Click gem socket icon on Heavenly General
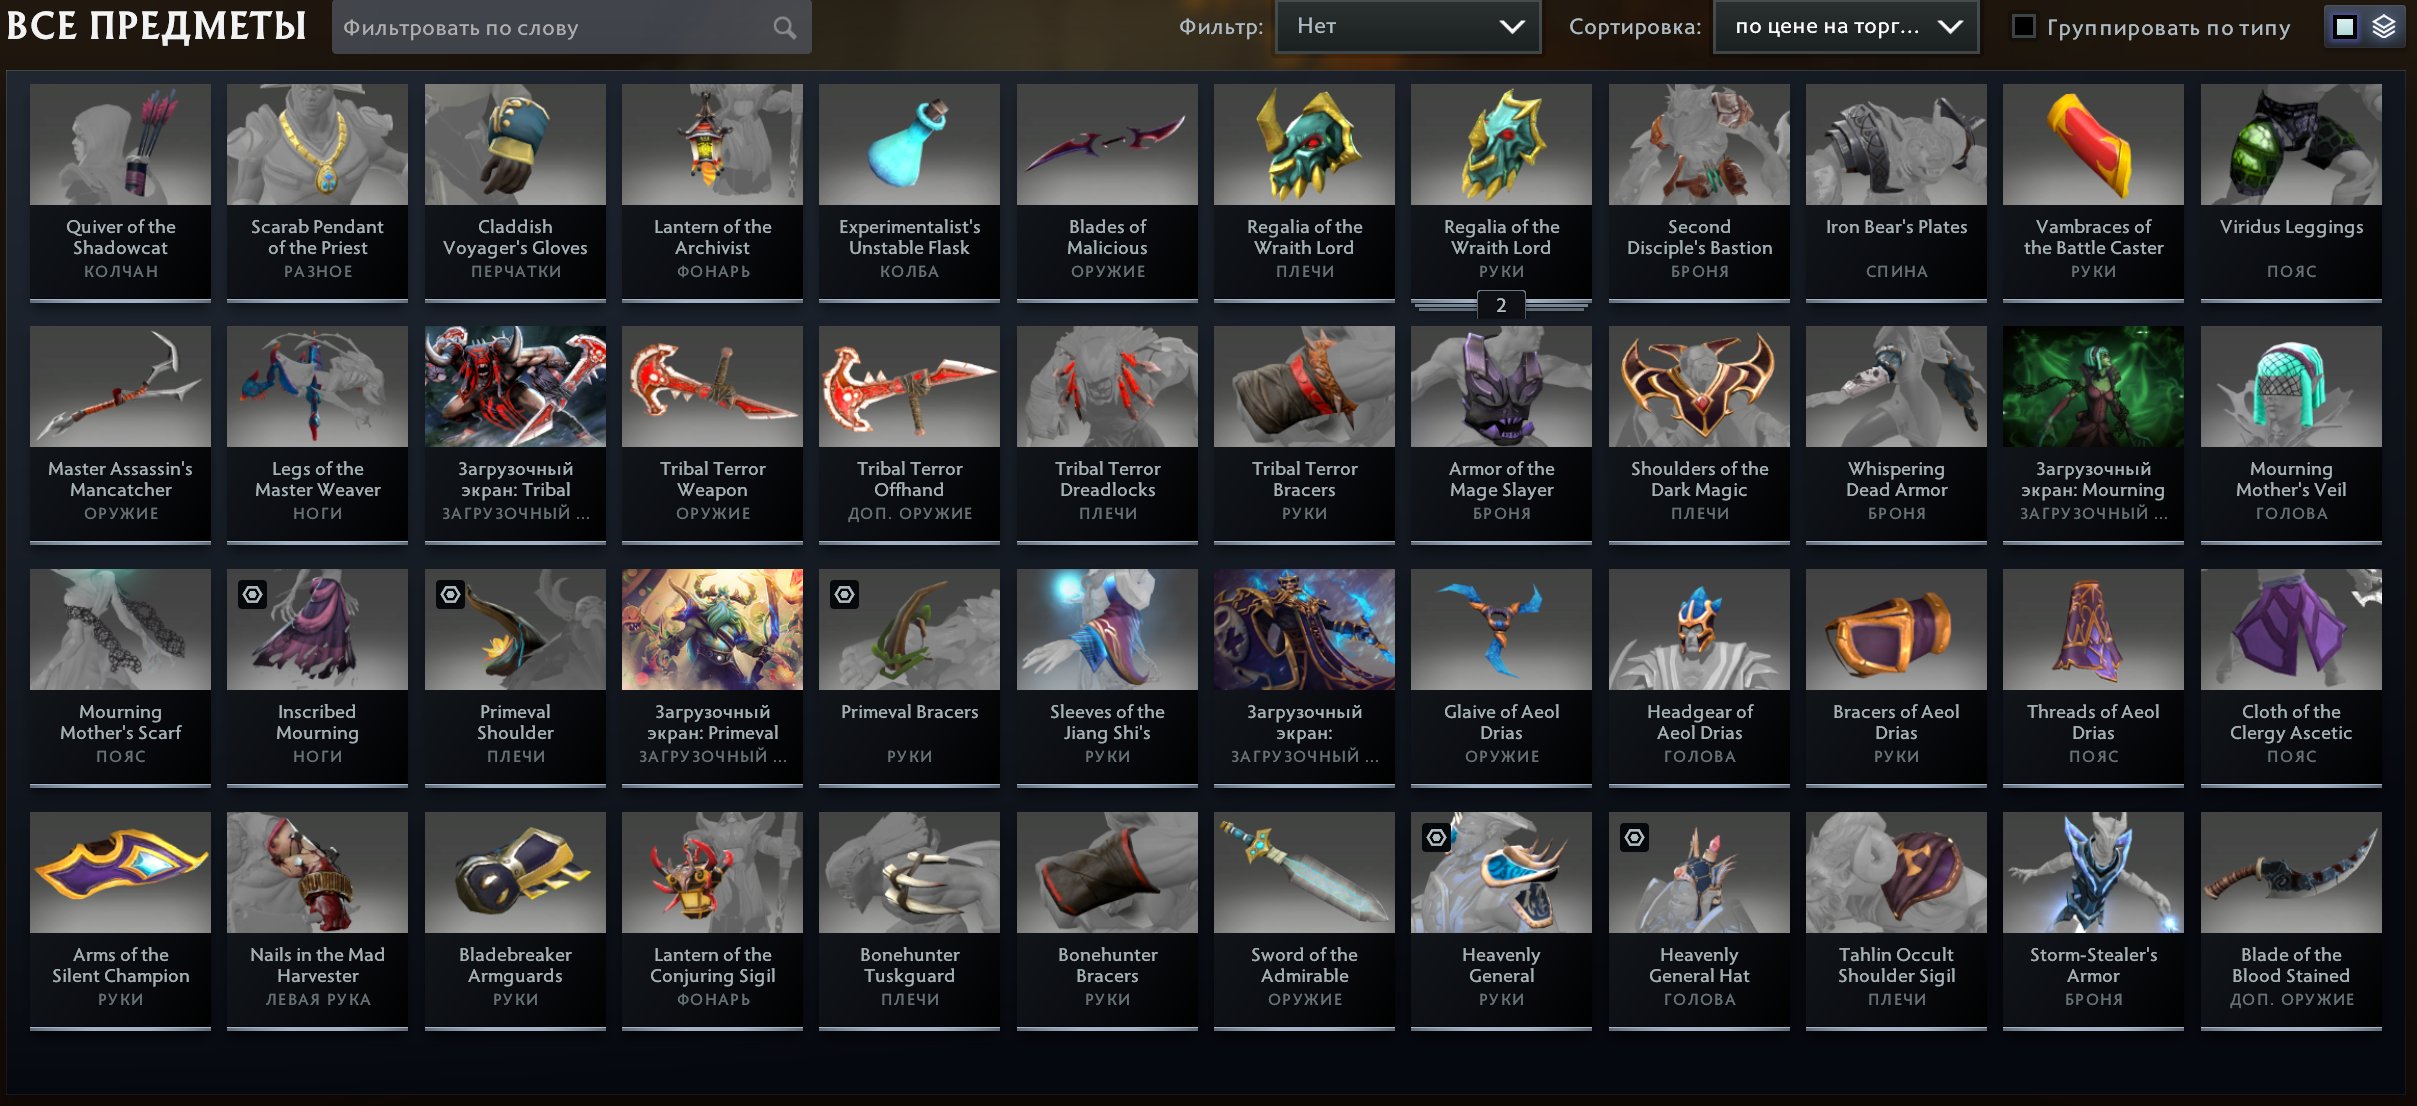The width and height of the screenshot is (2417, 1106). tap(1437, 837)
